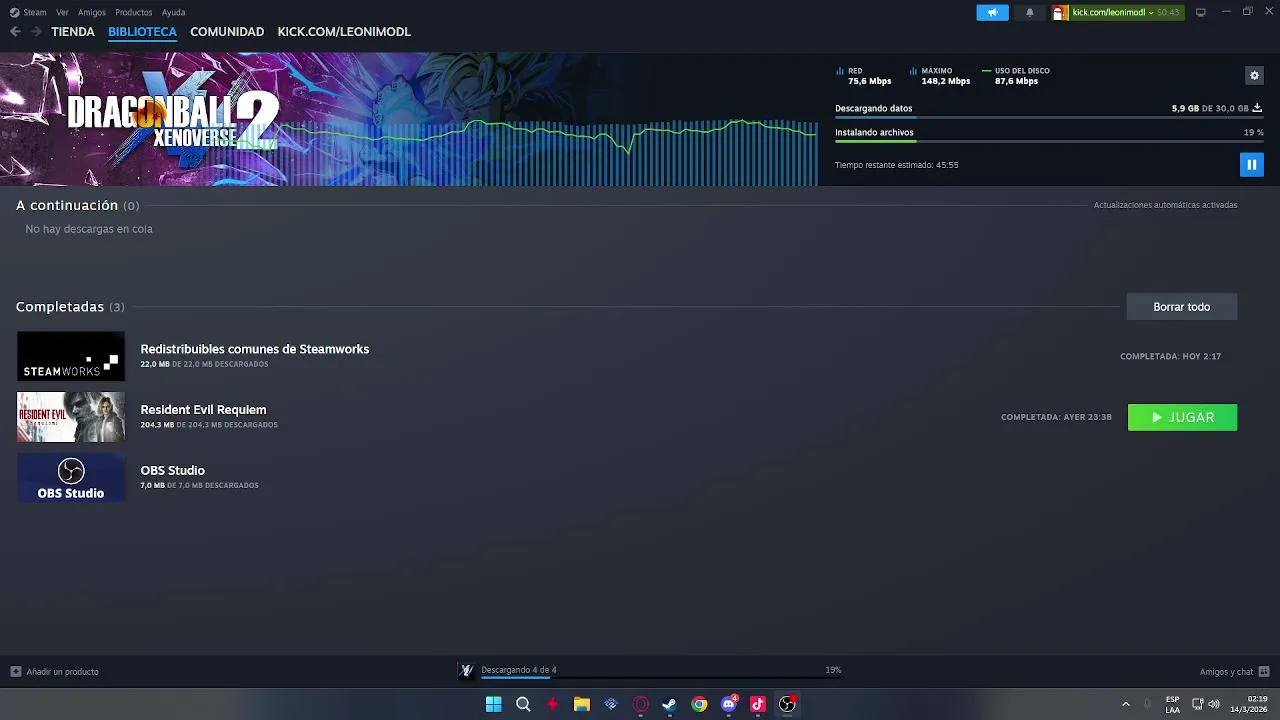Screen dimensions: 1280x720
Task: Select the Resident Evil Requiem title
Action: [x=203, y=410]
